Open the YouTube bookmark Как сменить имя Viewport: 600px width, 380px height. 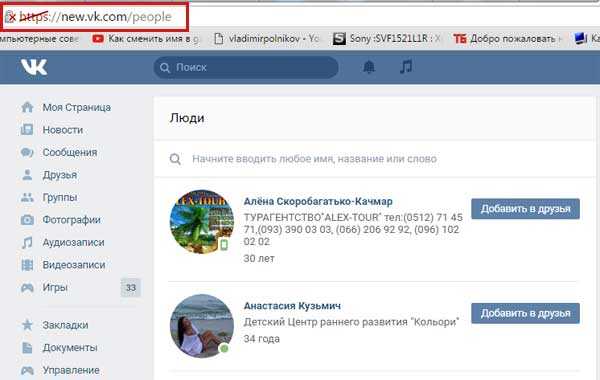point(146,39)
